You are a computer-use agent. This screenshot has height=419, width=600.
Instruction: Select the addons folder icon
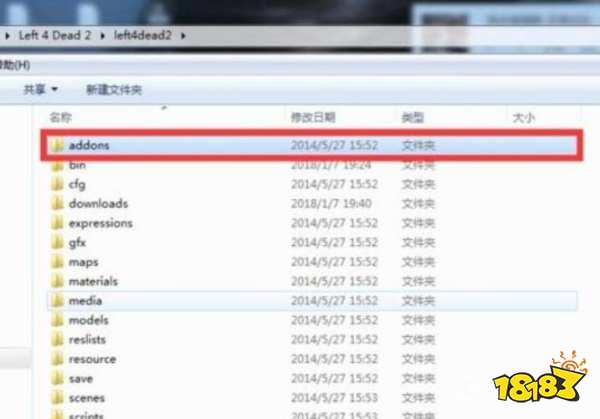pyautogui.click(x=57, y=145)
